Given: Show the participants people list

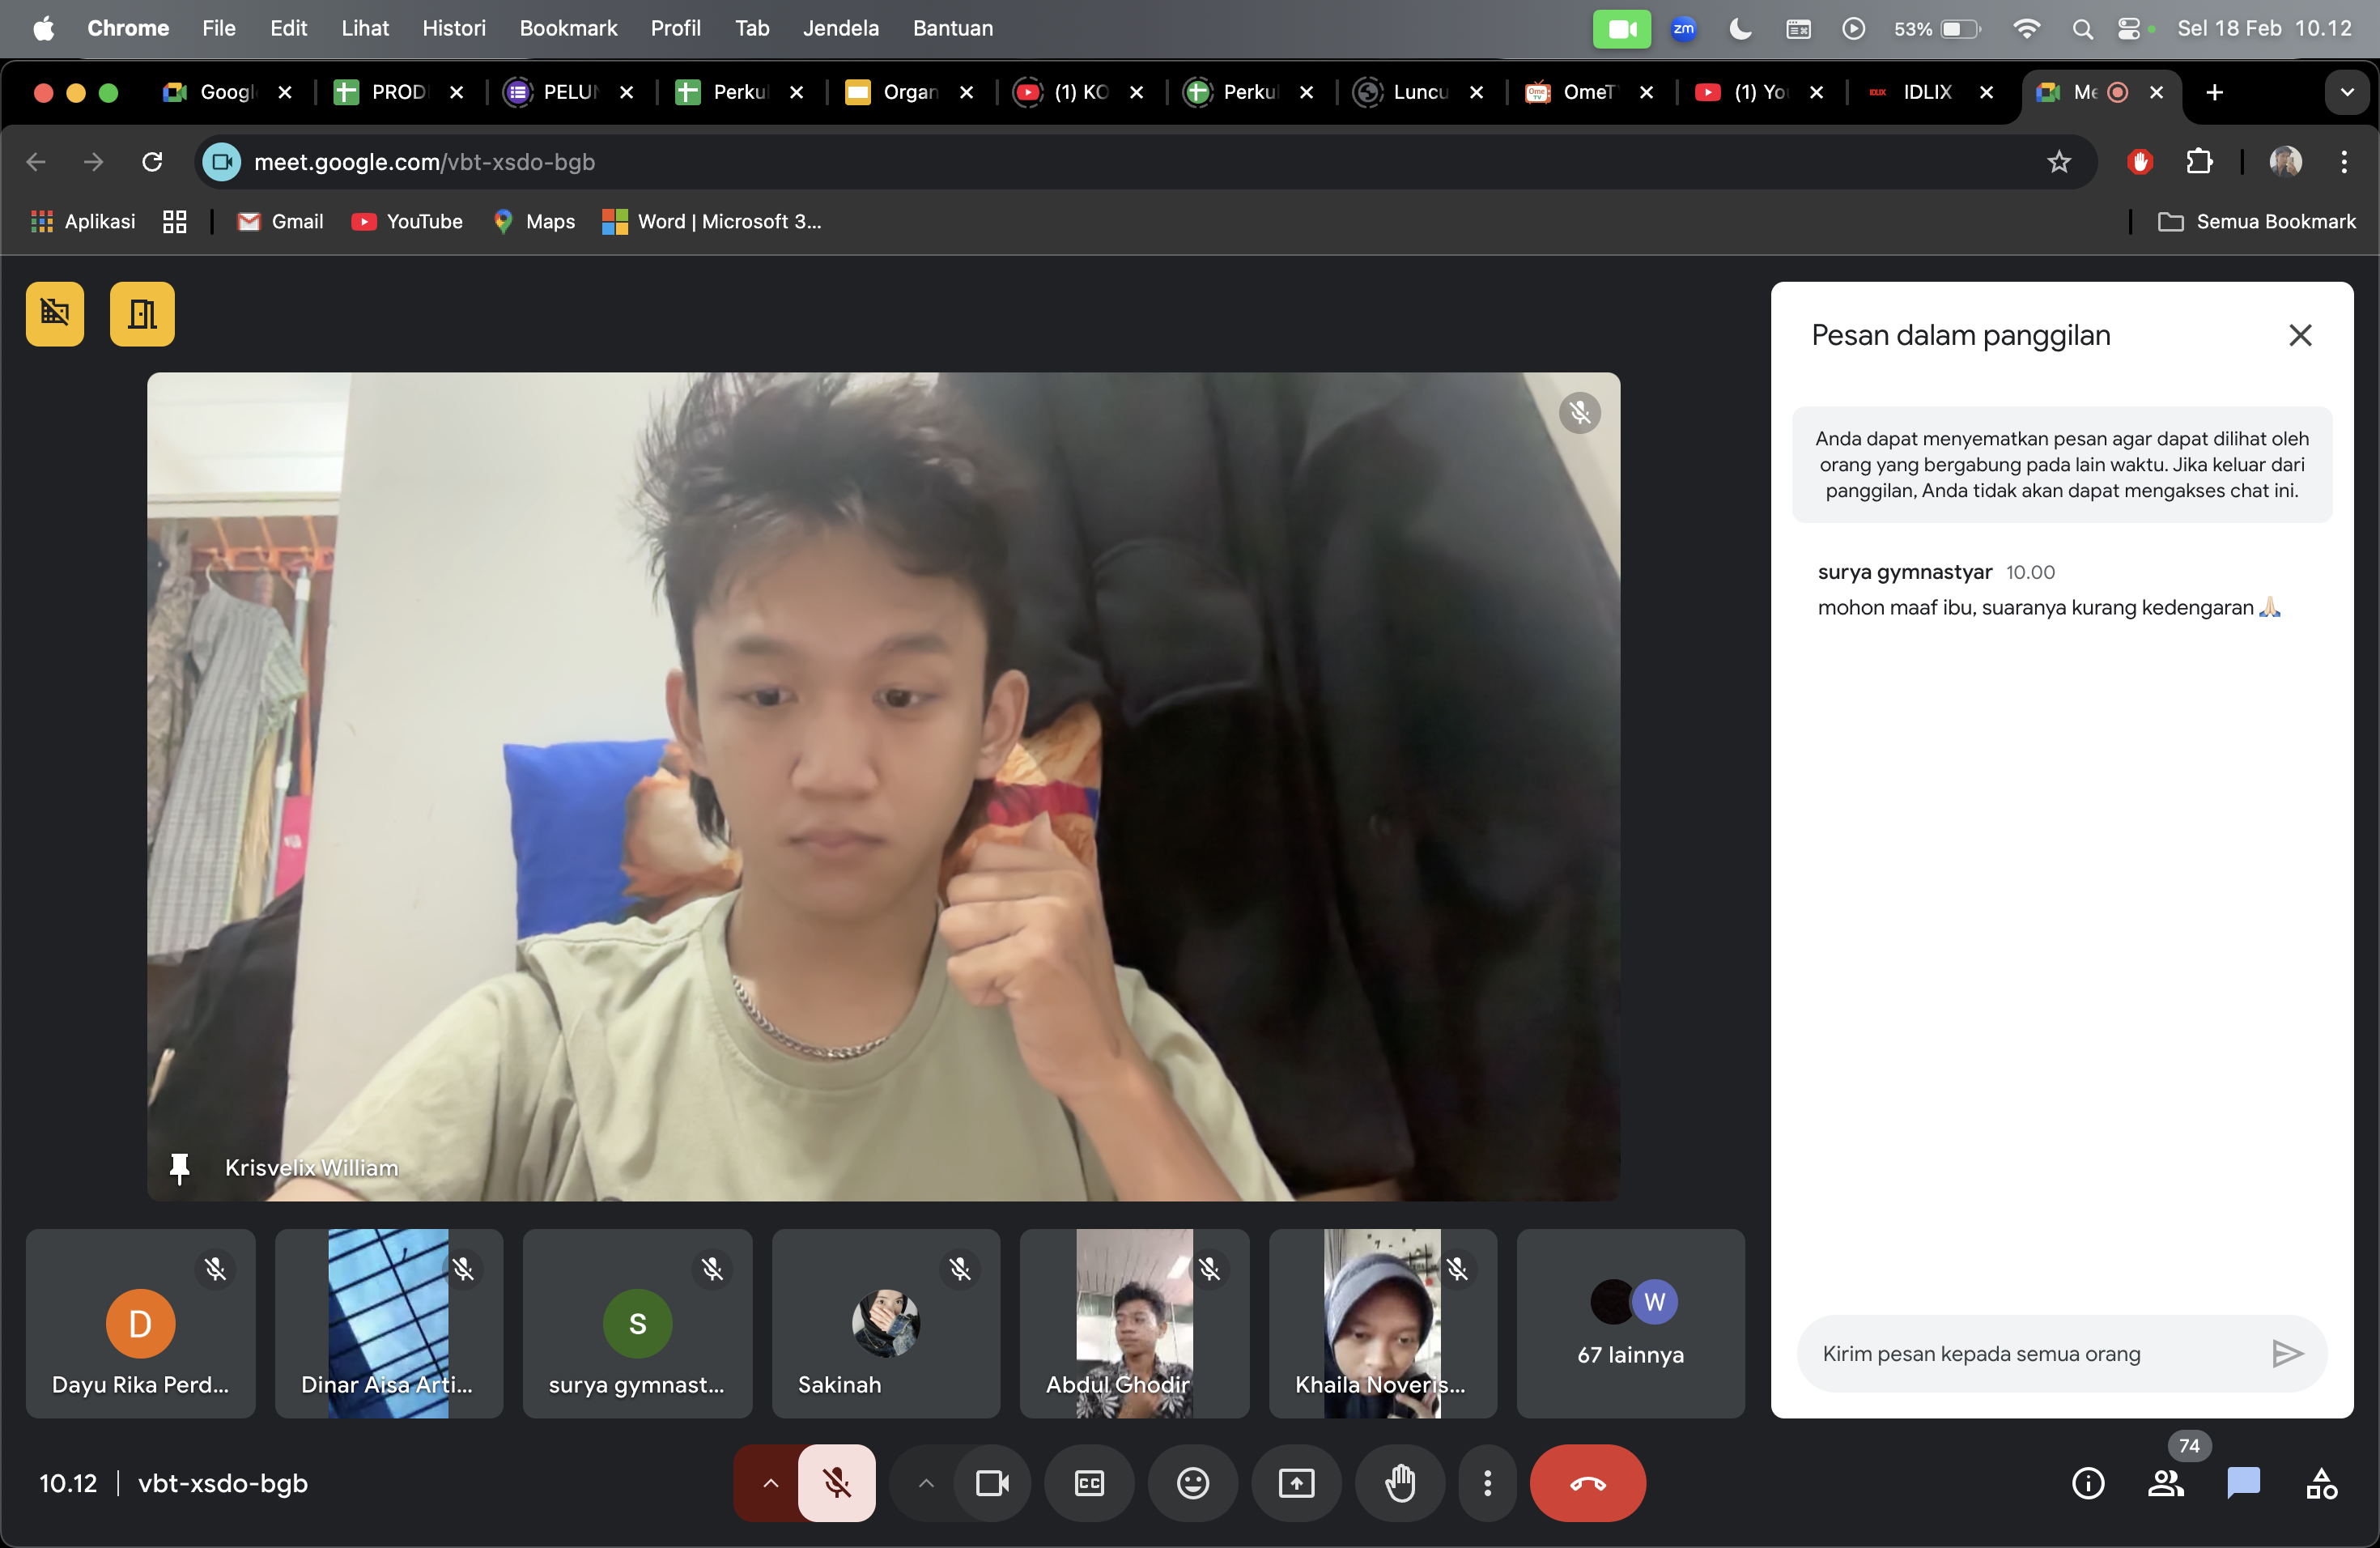Looking at the screenshot, I should (2165, 1483).
